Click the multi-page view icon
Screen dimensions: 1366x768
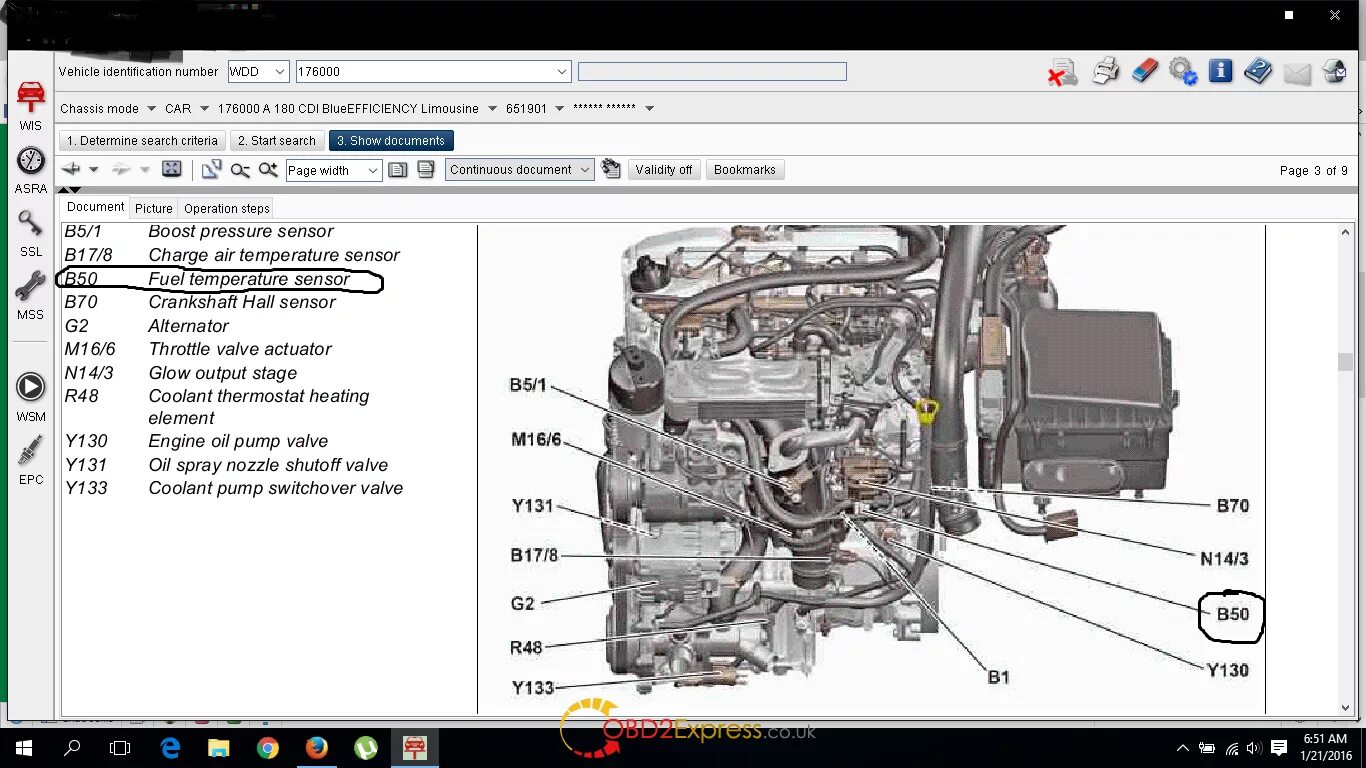point(426,170)
